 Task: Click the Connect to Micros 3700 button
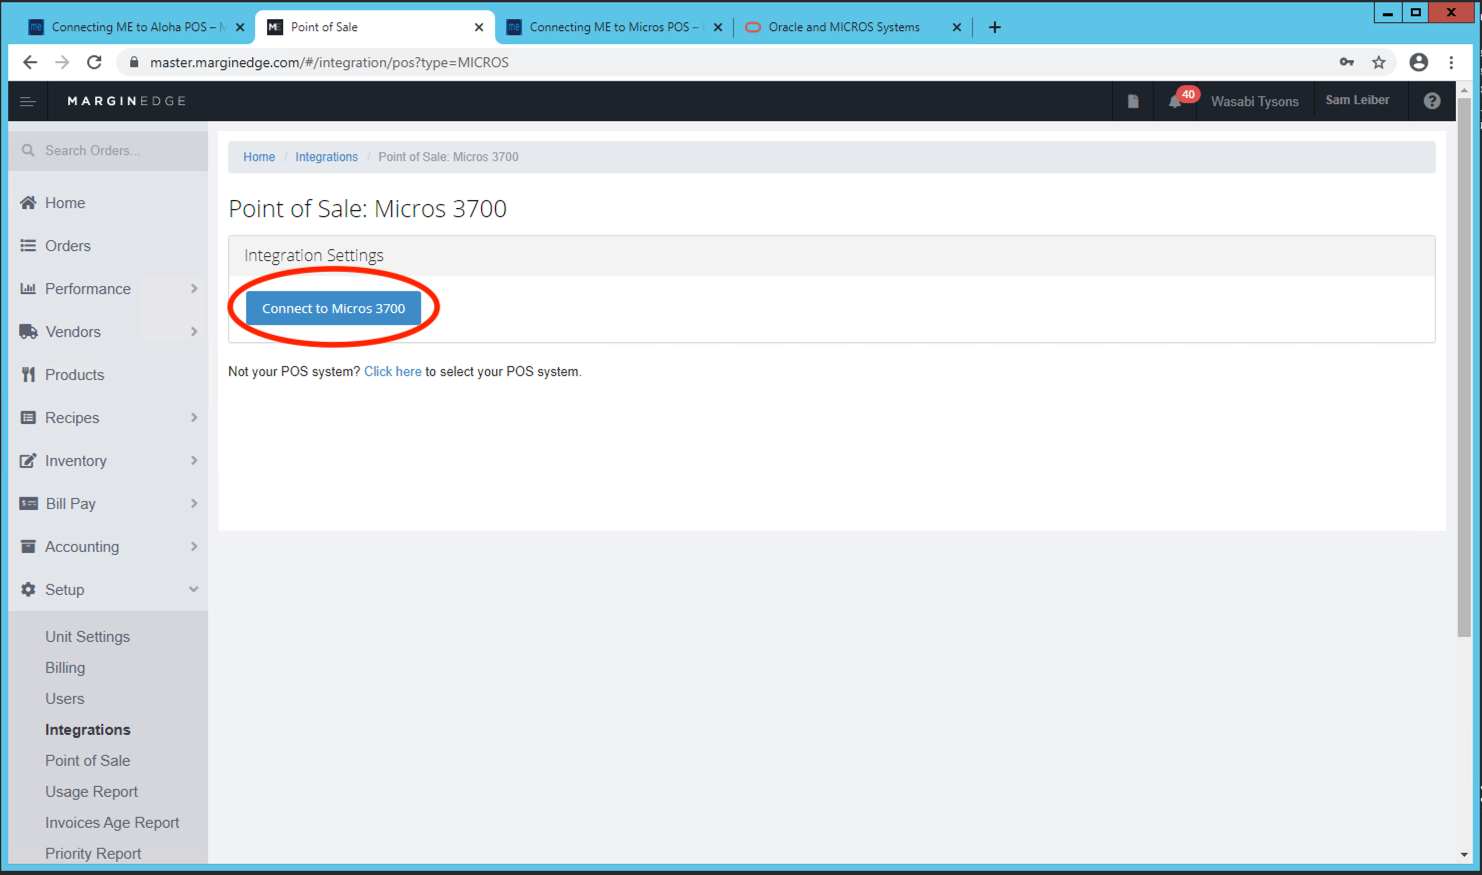(333, 308)
